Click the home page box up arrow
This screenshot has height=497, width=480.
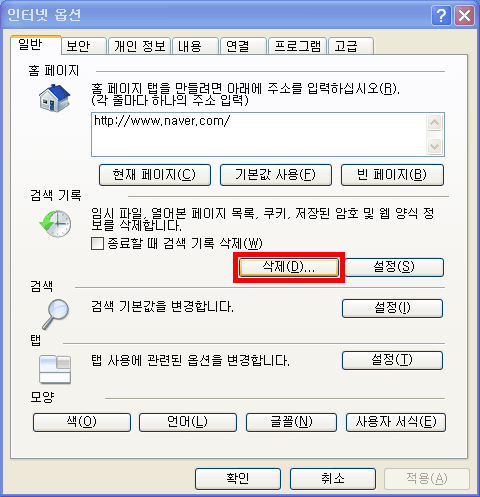coord(435,123)
